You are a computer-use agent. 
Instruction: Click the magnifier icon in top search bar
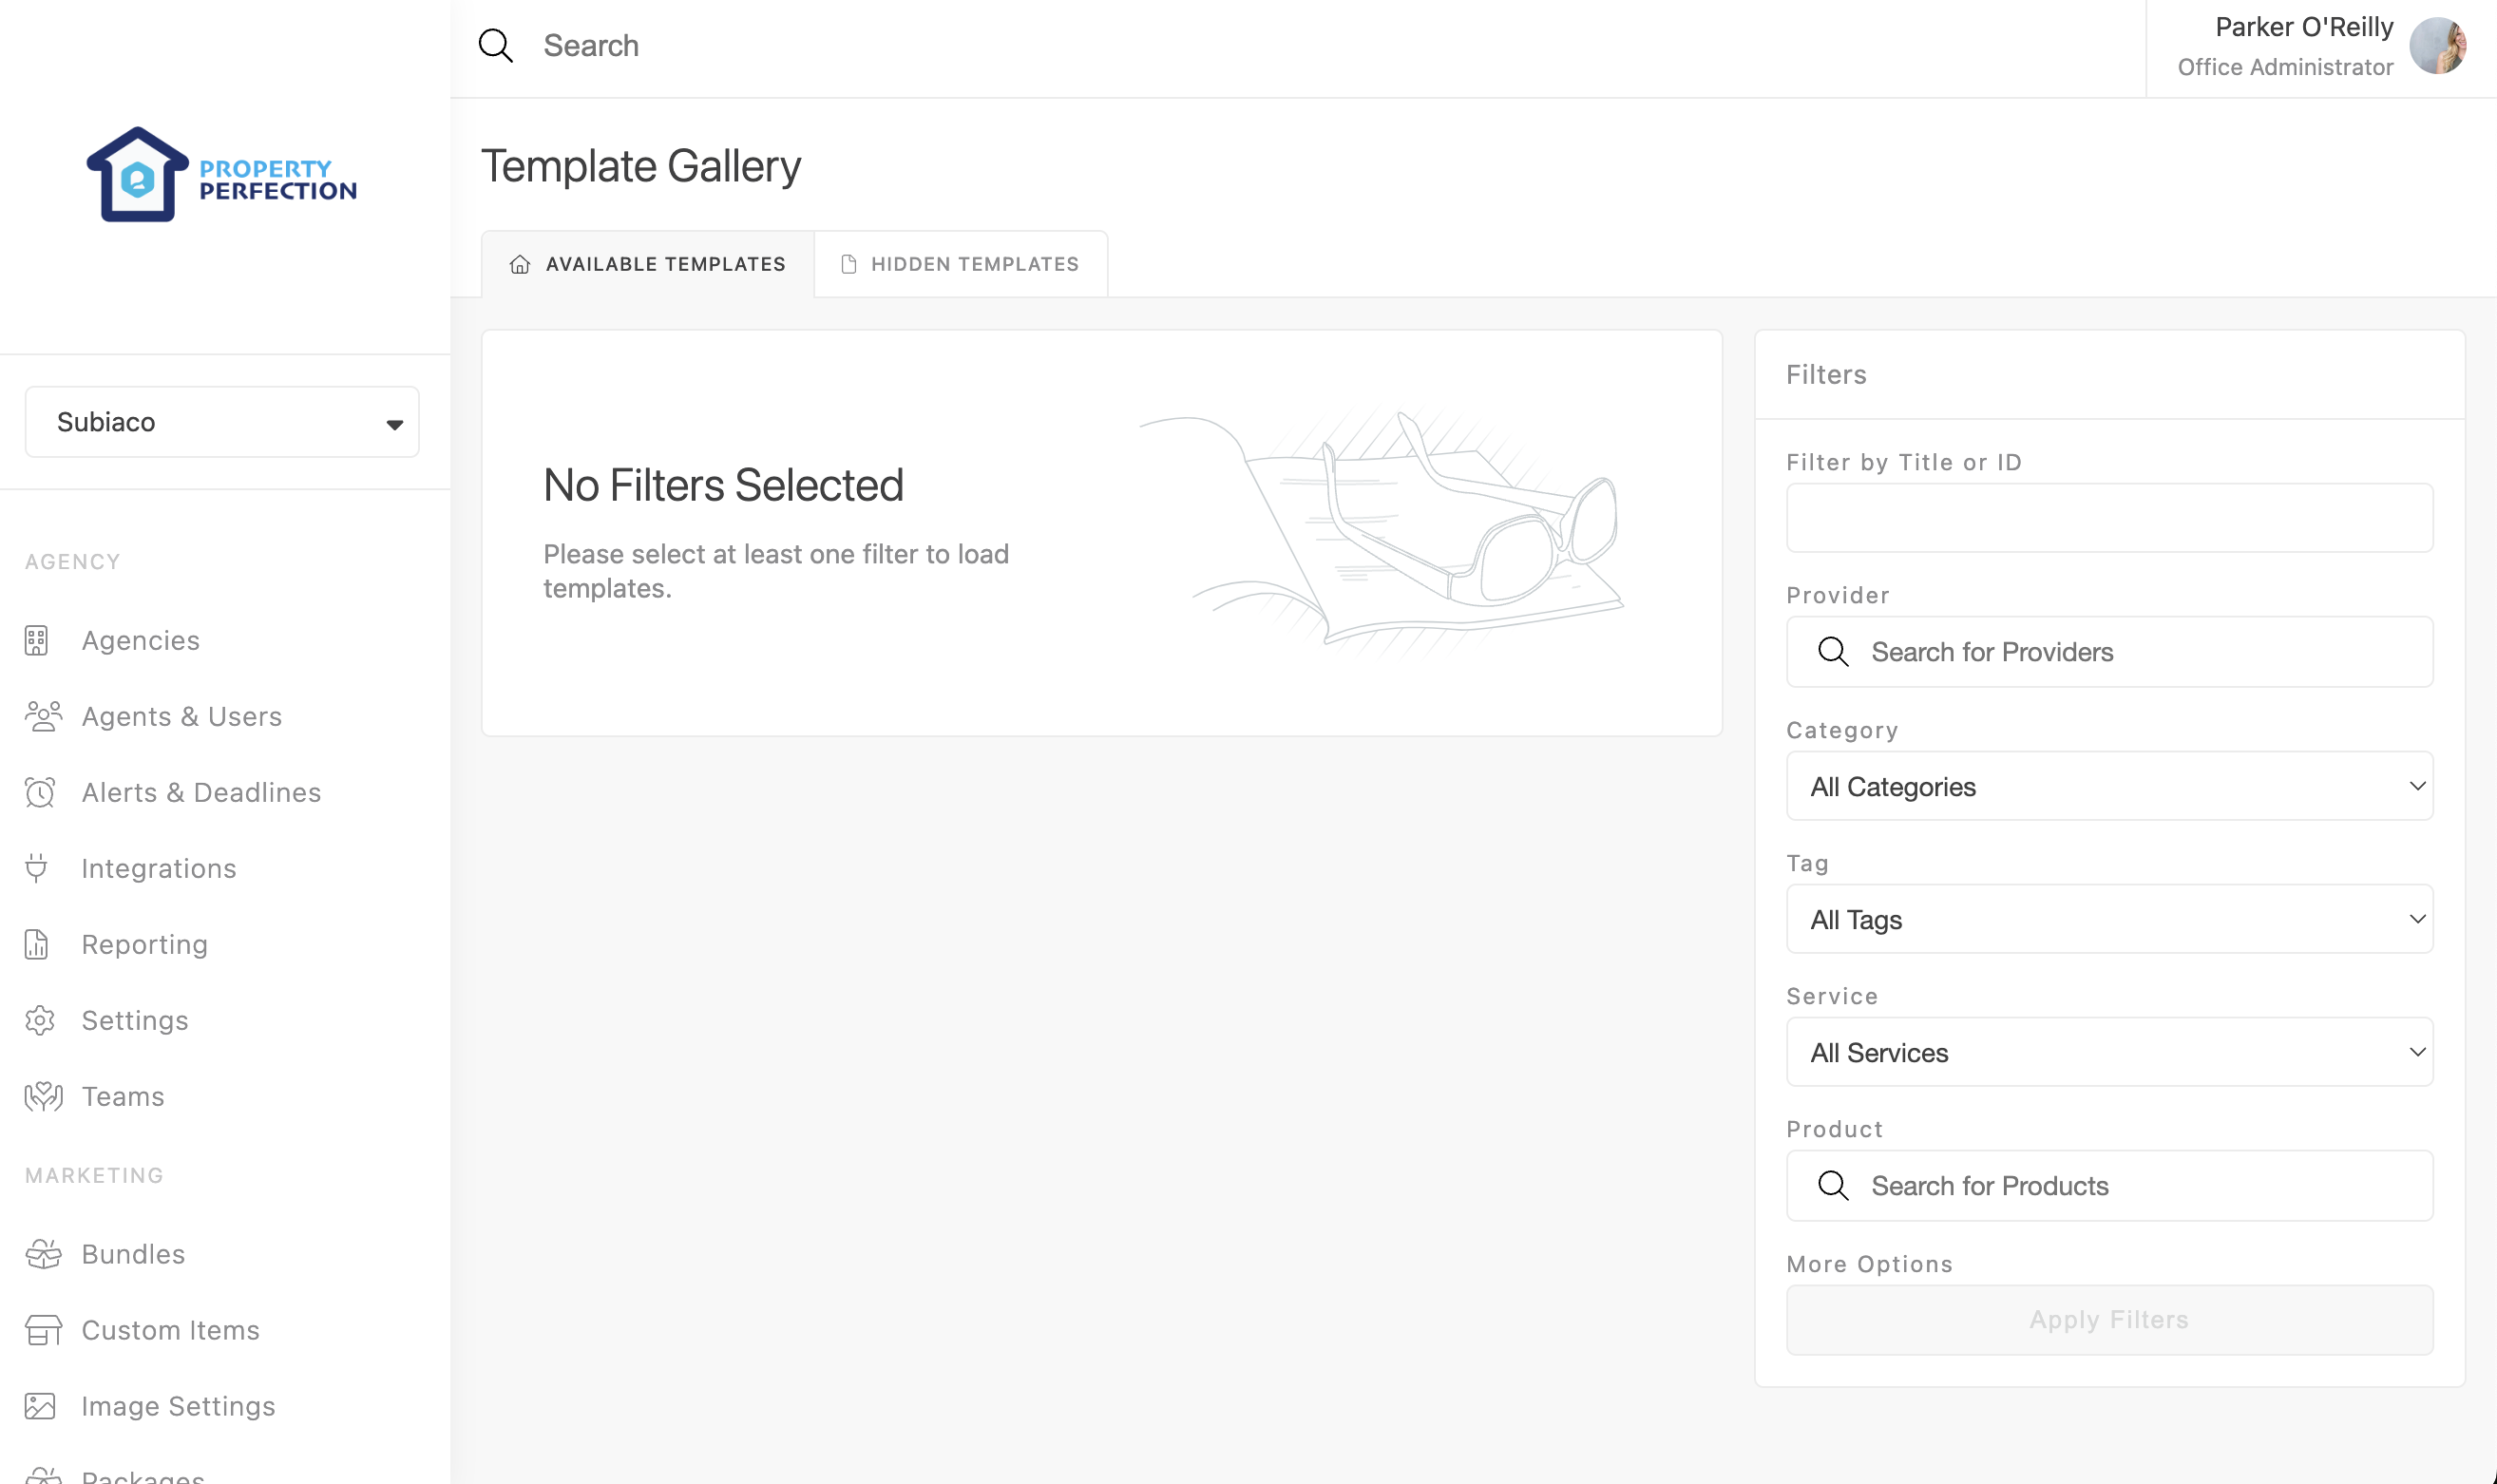(496, 46)
